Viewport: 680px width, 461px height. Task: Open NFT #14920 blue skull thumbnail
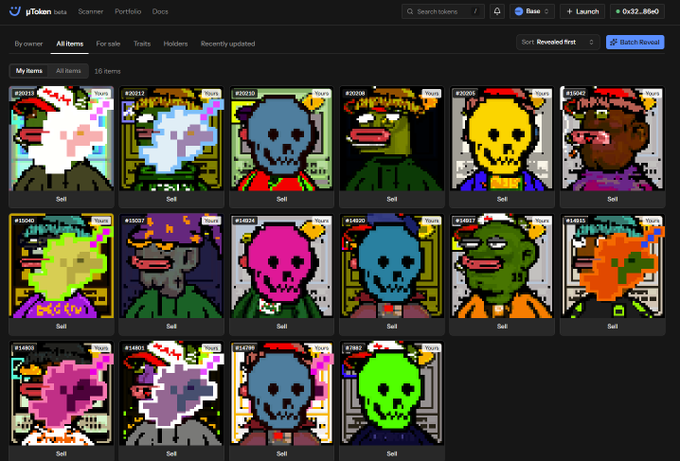[392, 265]
